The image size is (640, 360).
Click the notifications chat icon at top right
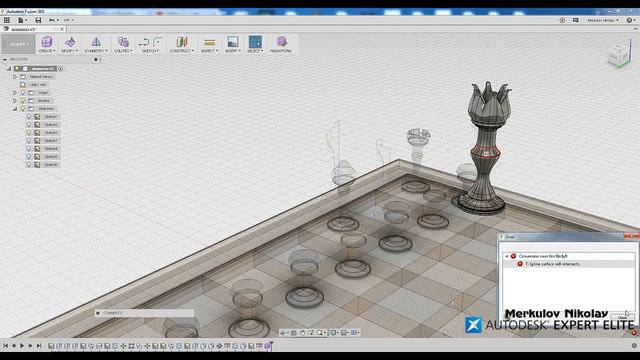[576, 20]
